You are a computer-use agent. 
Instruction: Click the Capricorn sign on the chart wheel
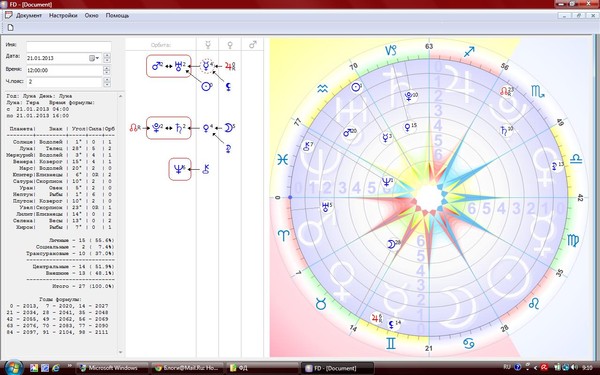click(x=391, y=51)
